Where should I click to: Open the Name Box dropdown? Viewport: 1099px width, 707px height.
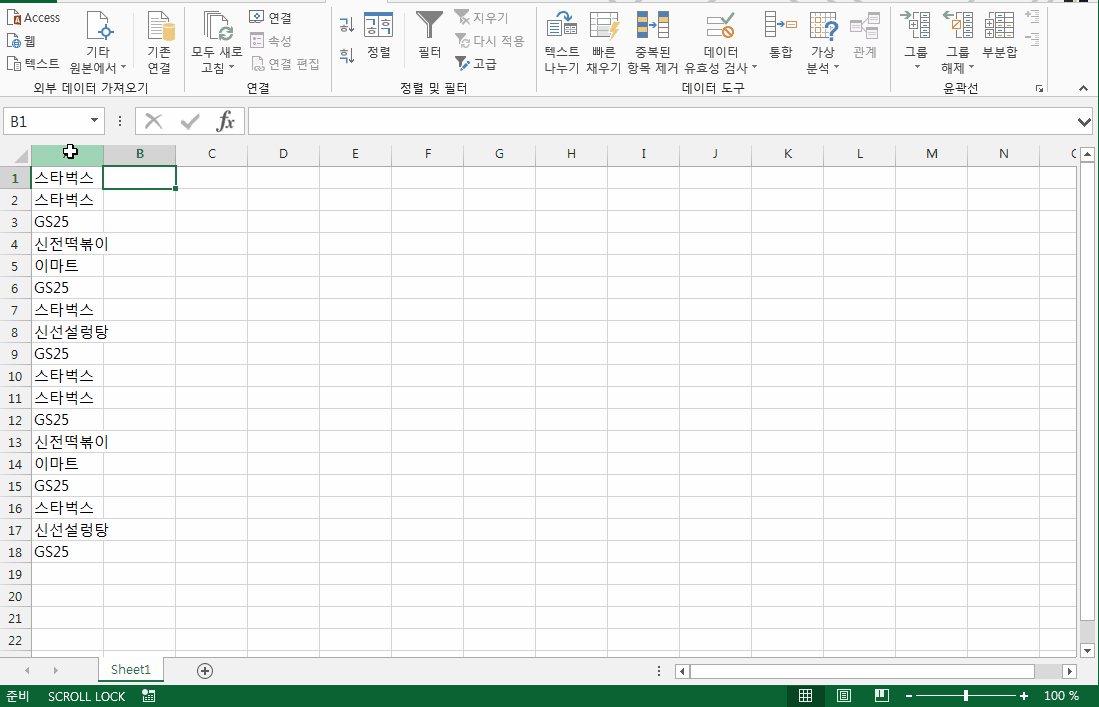pyautogui.click(x=94, y=121)
